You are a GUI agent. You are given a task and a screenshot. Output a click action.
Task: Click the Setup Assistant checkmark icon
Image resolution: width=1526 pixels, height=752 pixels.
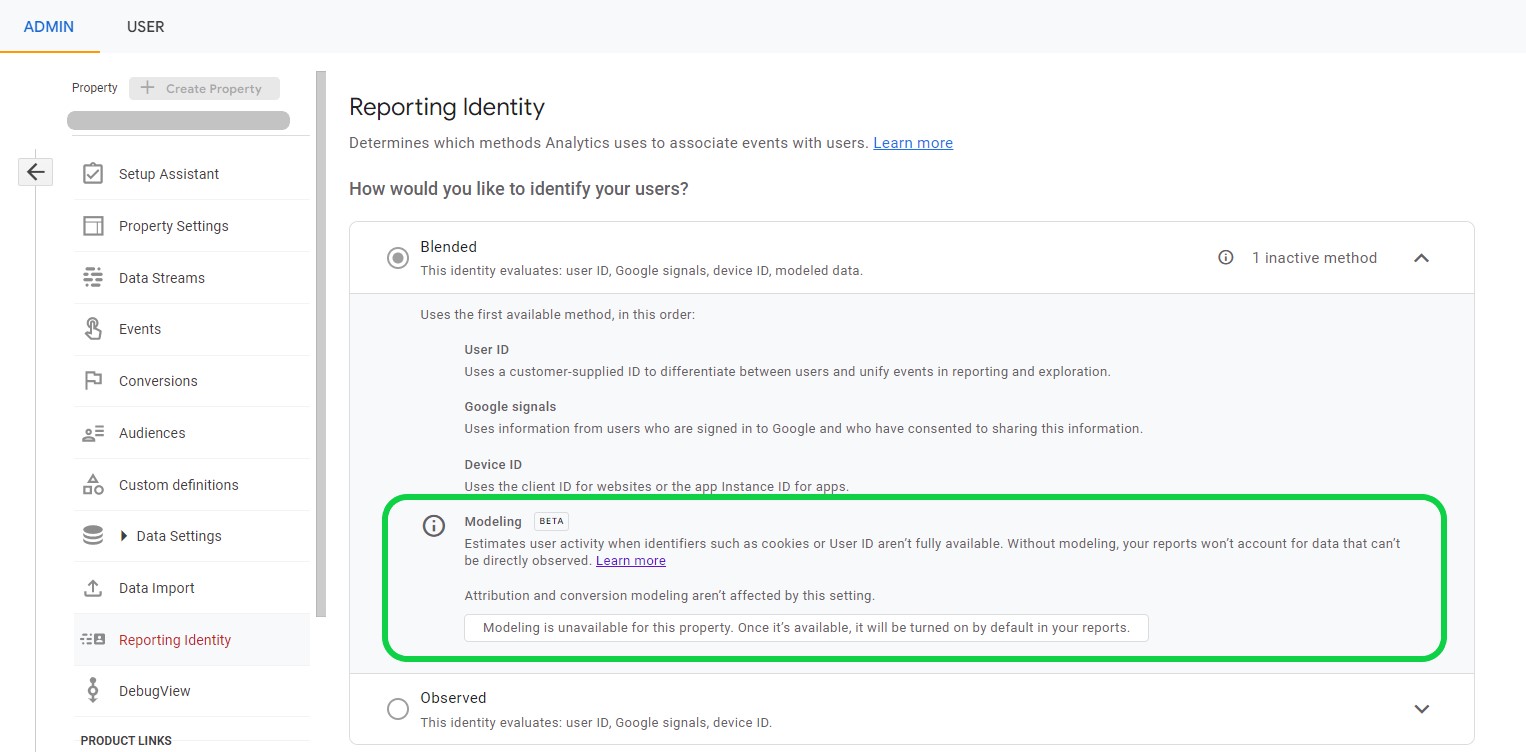click(93, 174)
